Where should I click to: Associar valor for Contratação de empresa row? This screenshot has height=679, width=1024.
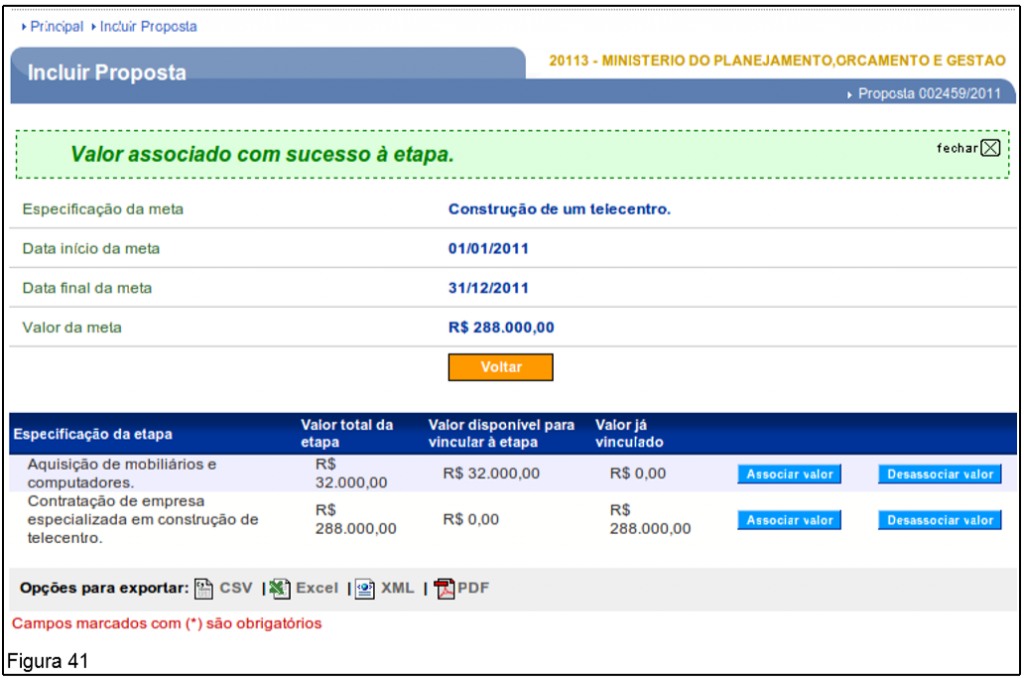click(x=790, y=520)
